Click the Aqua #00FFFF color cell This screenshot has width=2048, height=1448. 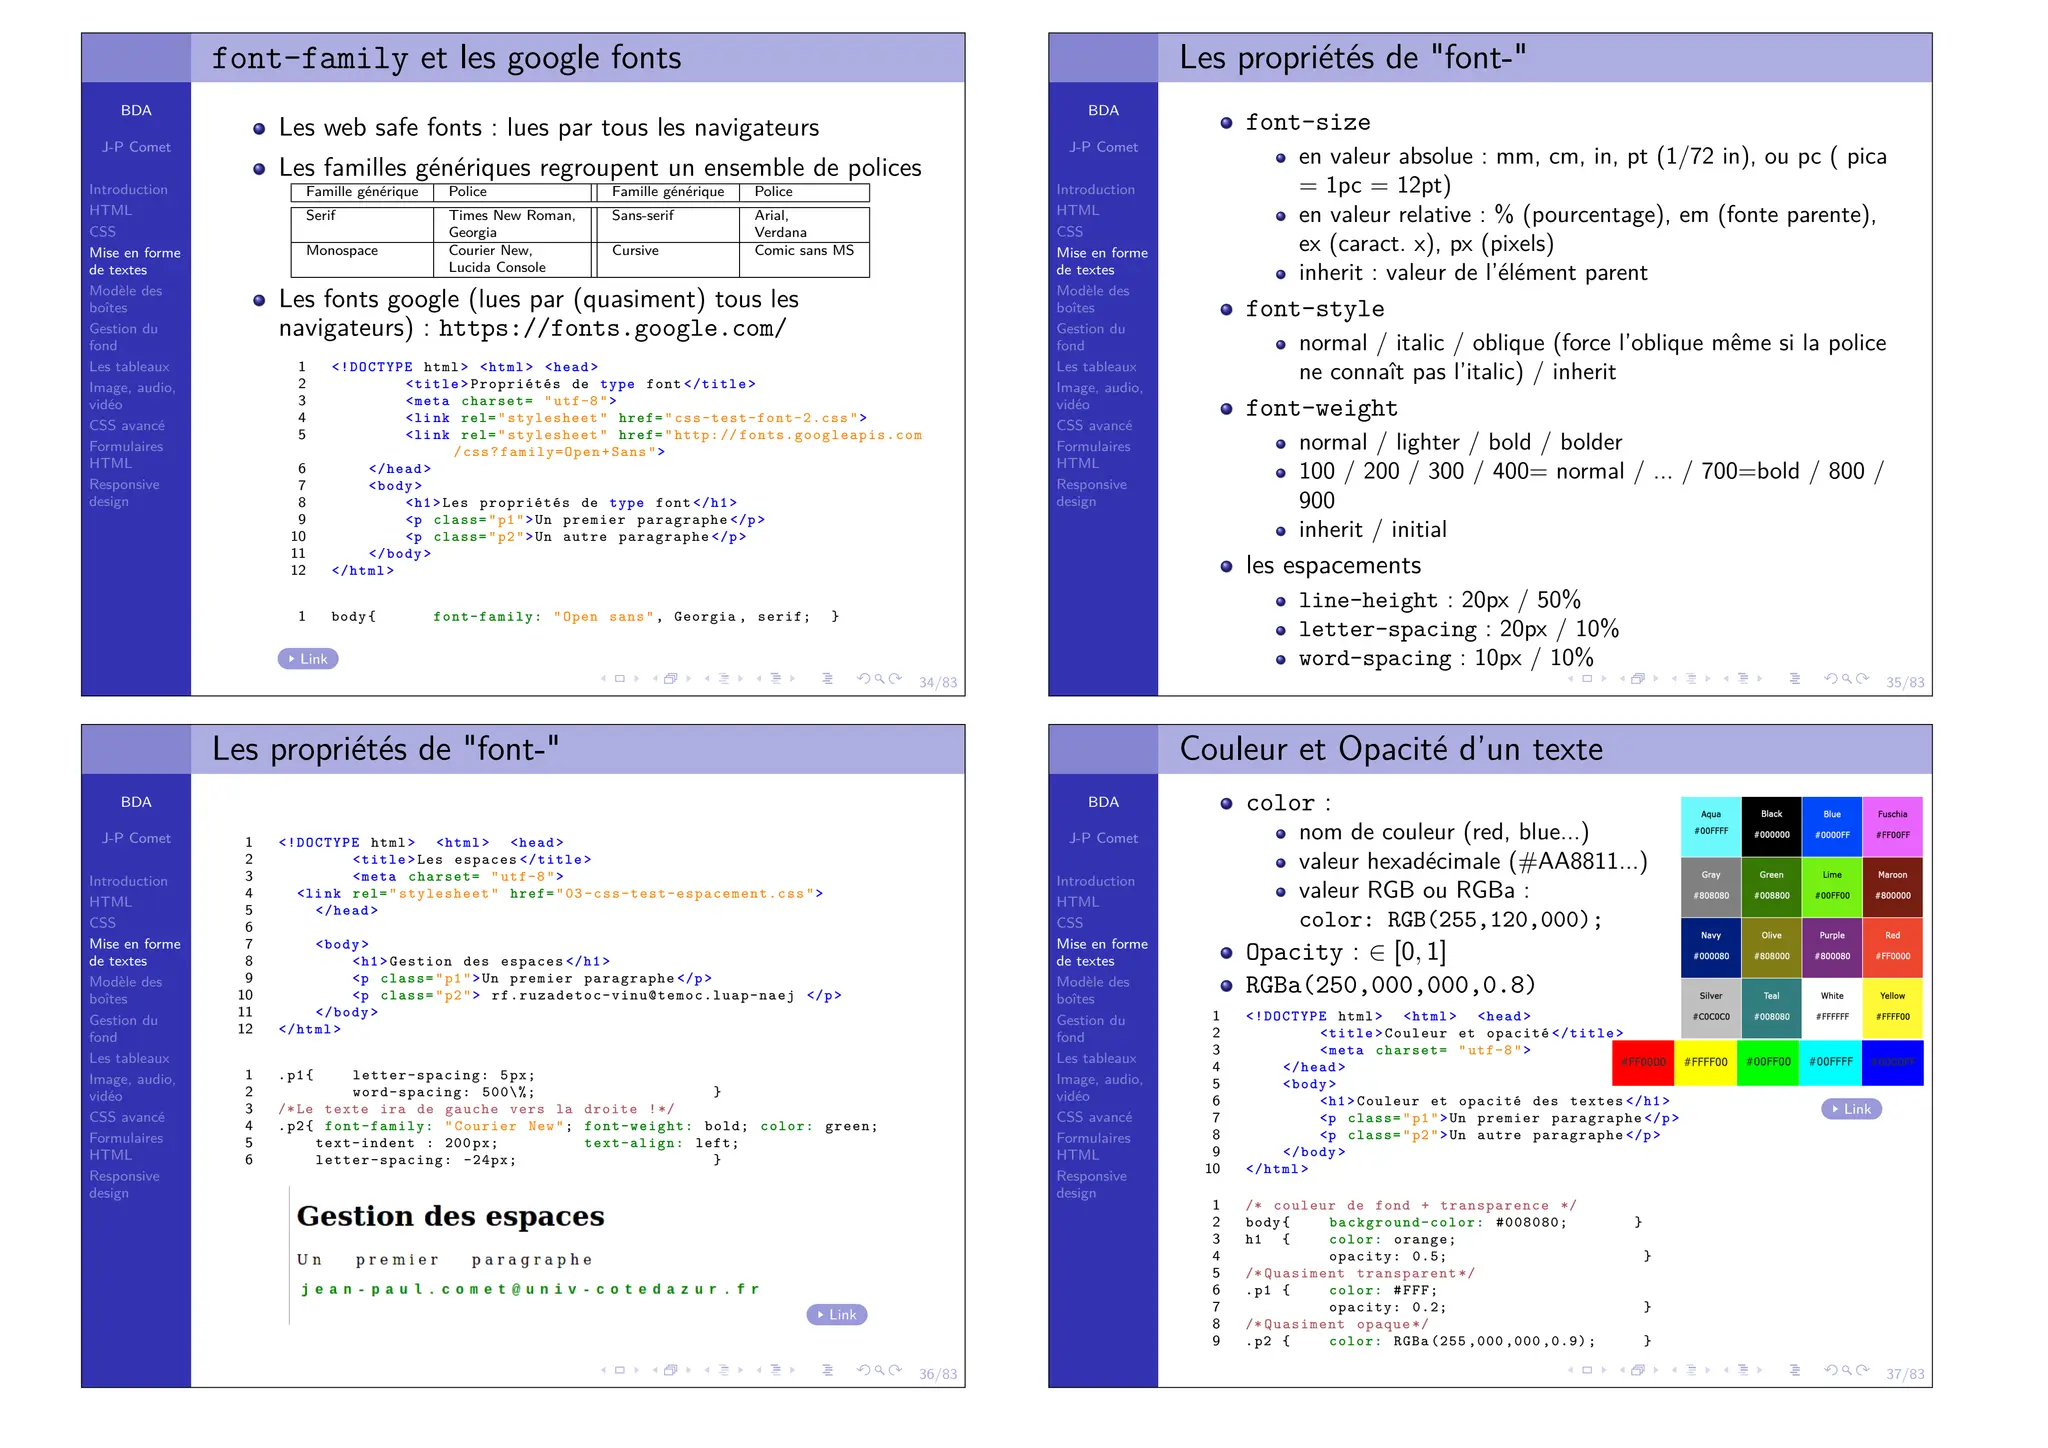pyautogui.click(x=1710, y=824)
